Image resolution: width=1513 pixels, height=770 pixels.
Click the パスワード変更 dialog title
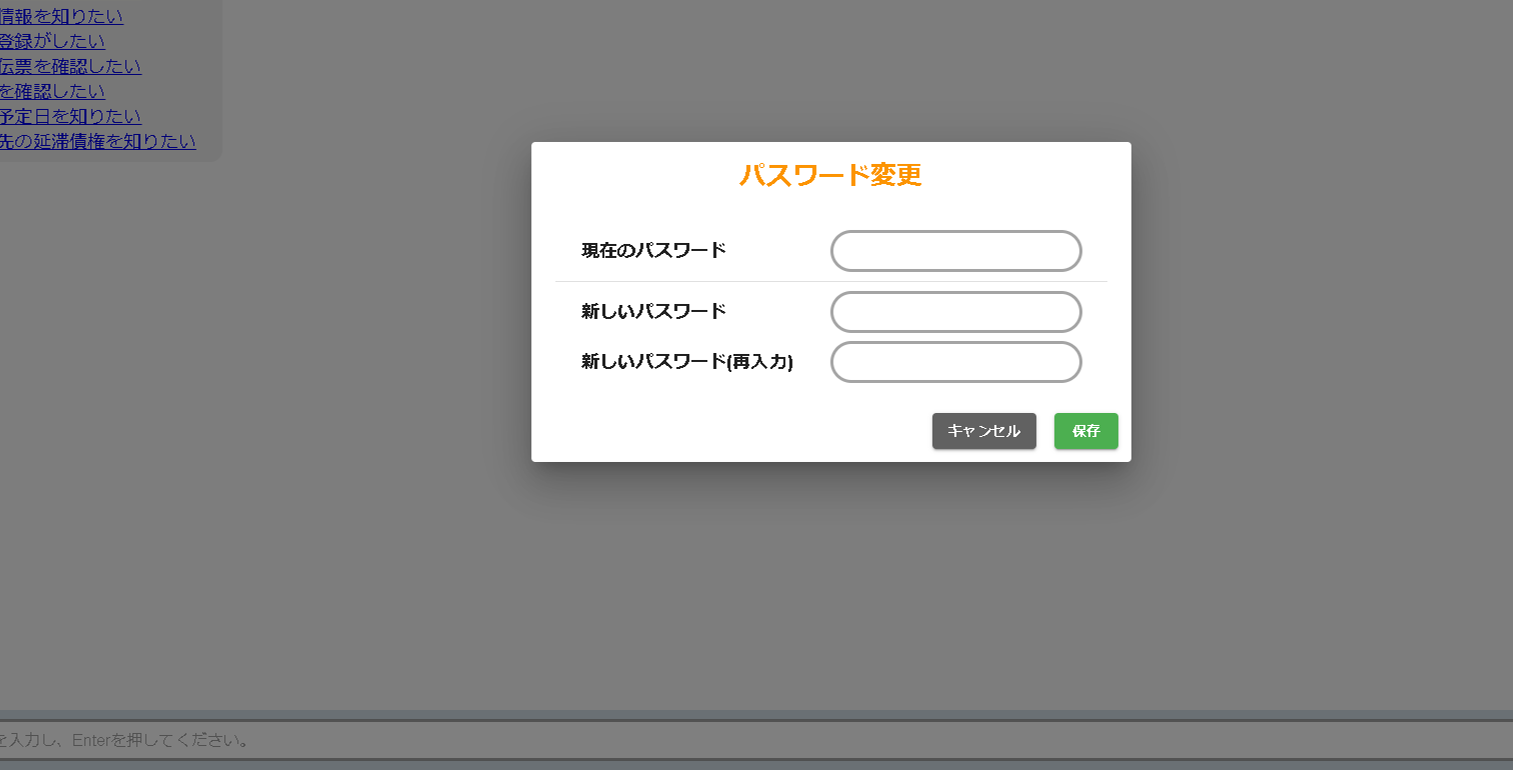[x=830, y=175]
